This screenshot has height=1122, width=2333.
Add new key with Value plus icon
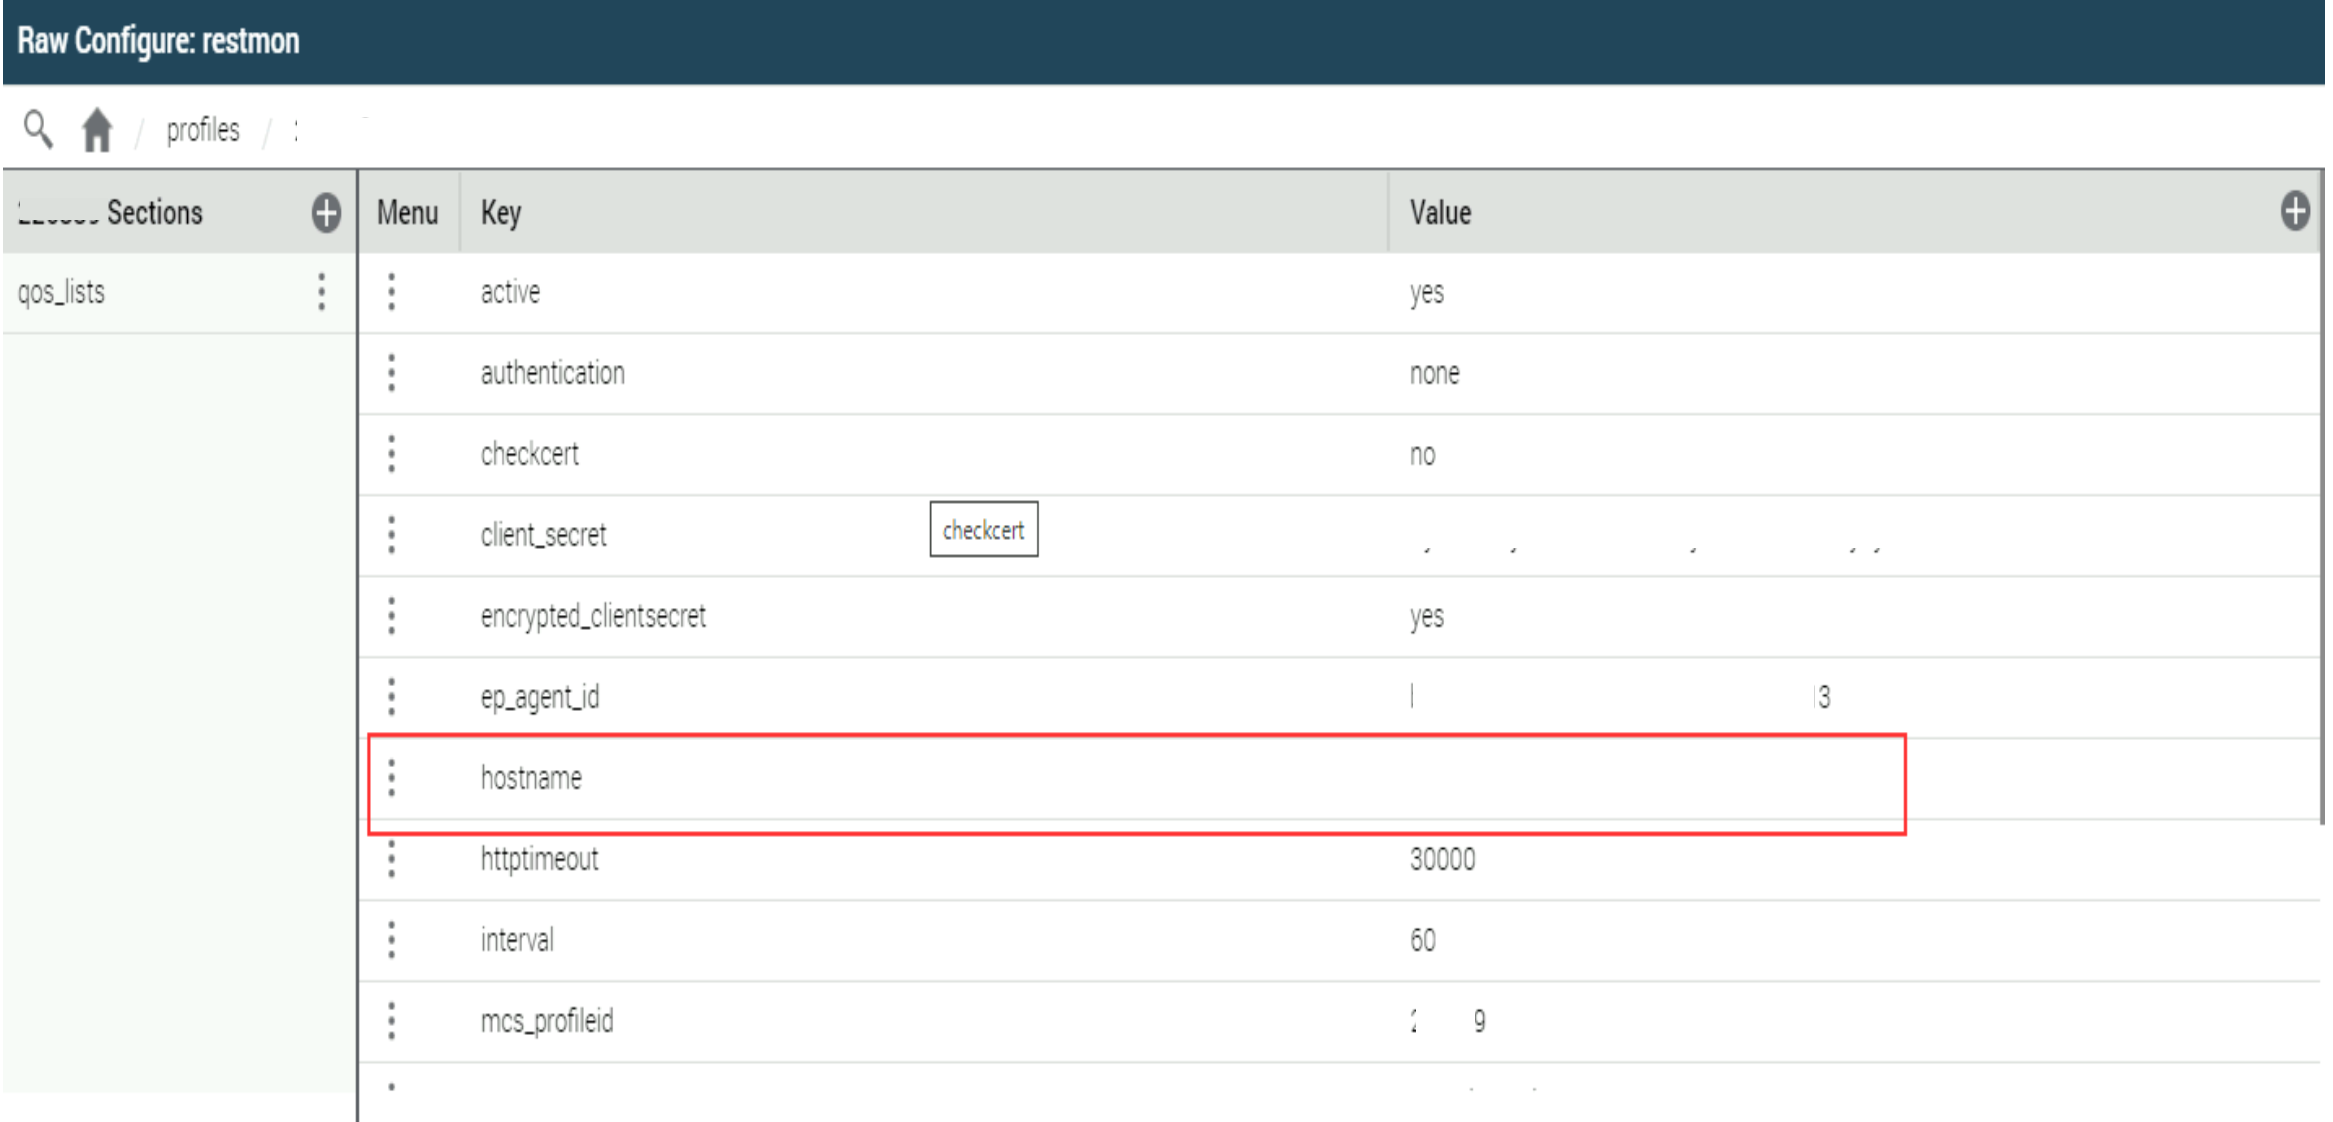point(2294,211)
